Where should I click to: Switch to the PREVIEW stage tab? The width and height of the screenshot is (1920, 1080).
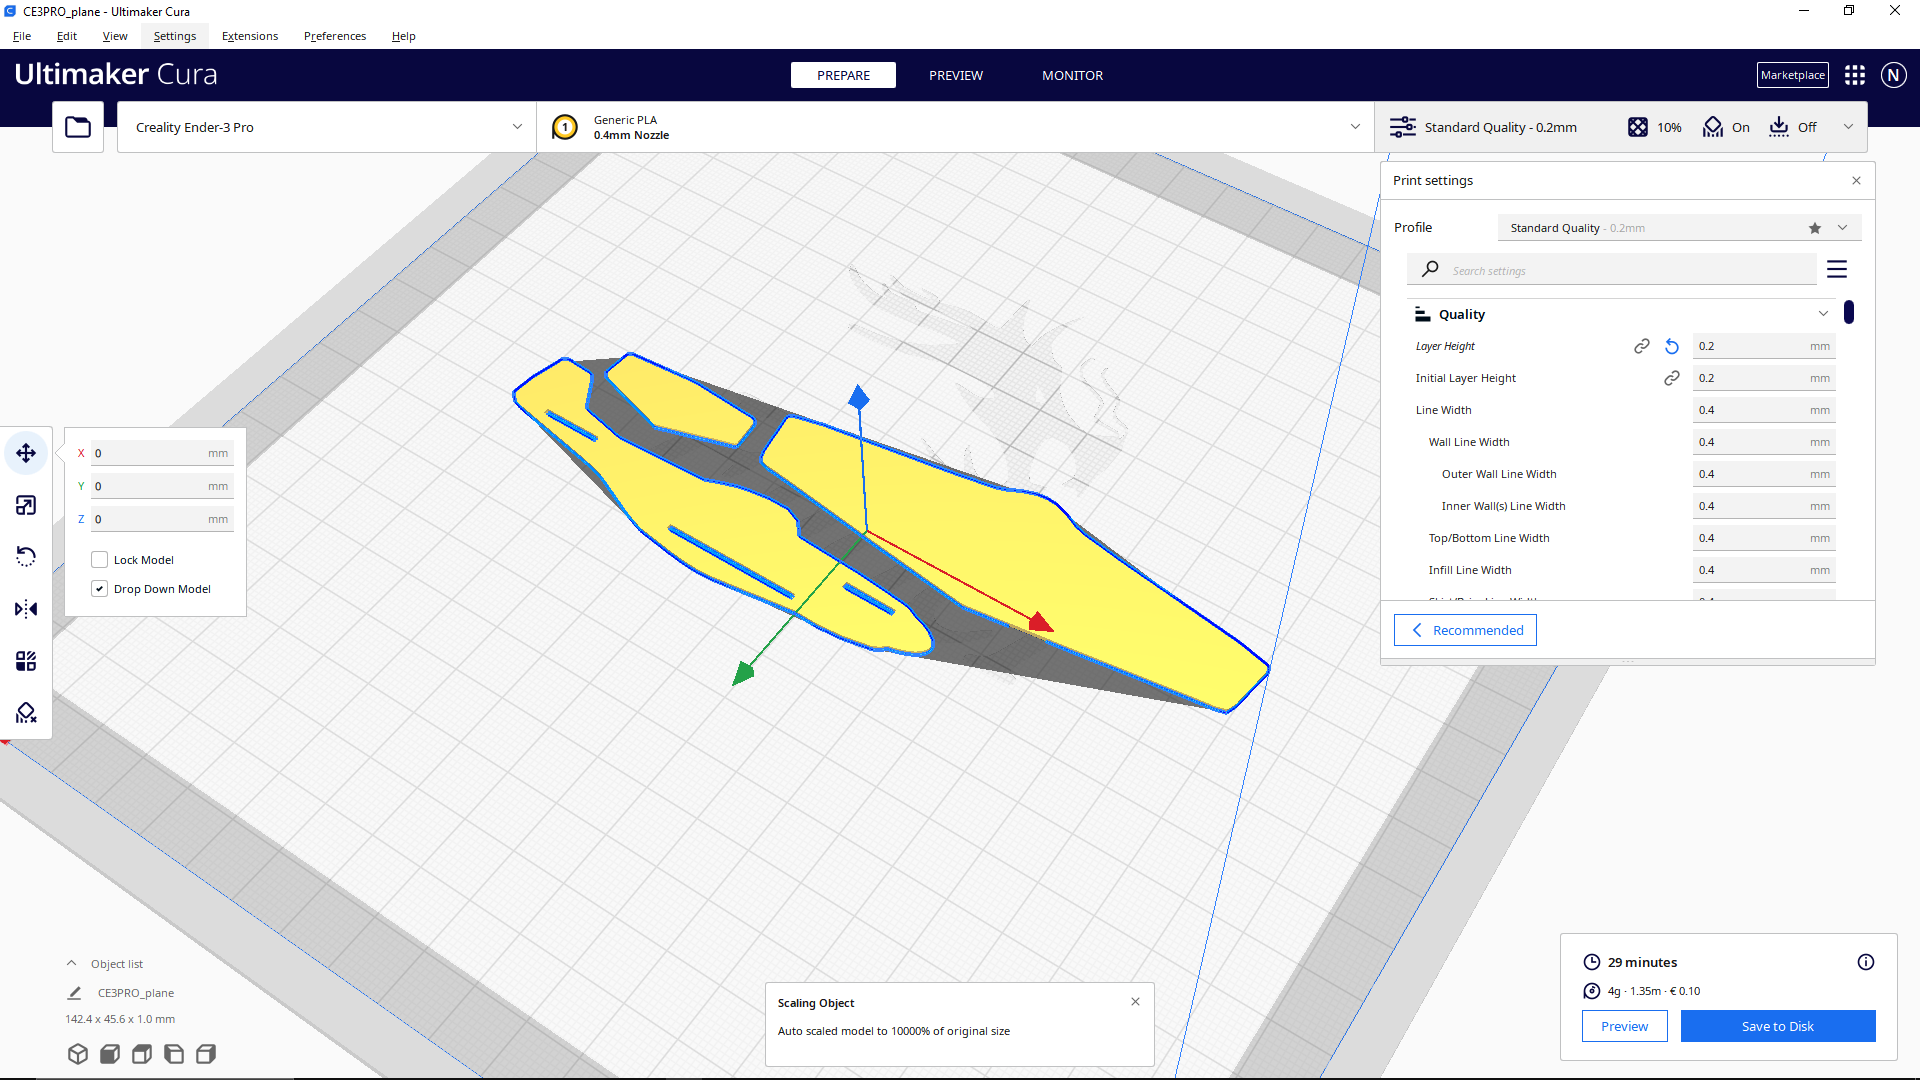955,75
